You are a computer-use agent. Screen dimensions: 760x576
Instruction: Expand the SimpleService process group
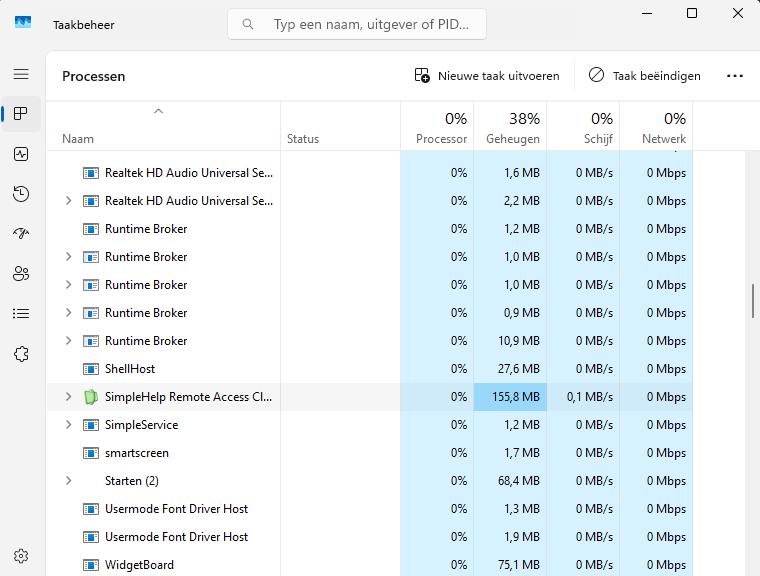pyautogui.click(x=68, y=425)
